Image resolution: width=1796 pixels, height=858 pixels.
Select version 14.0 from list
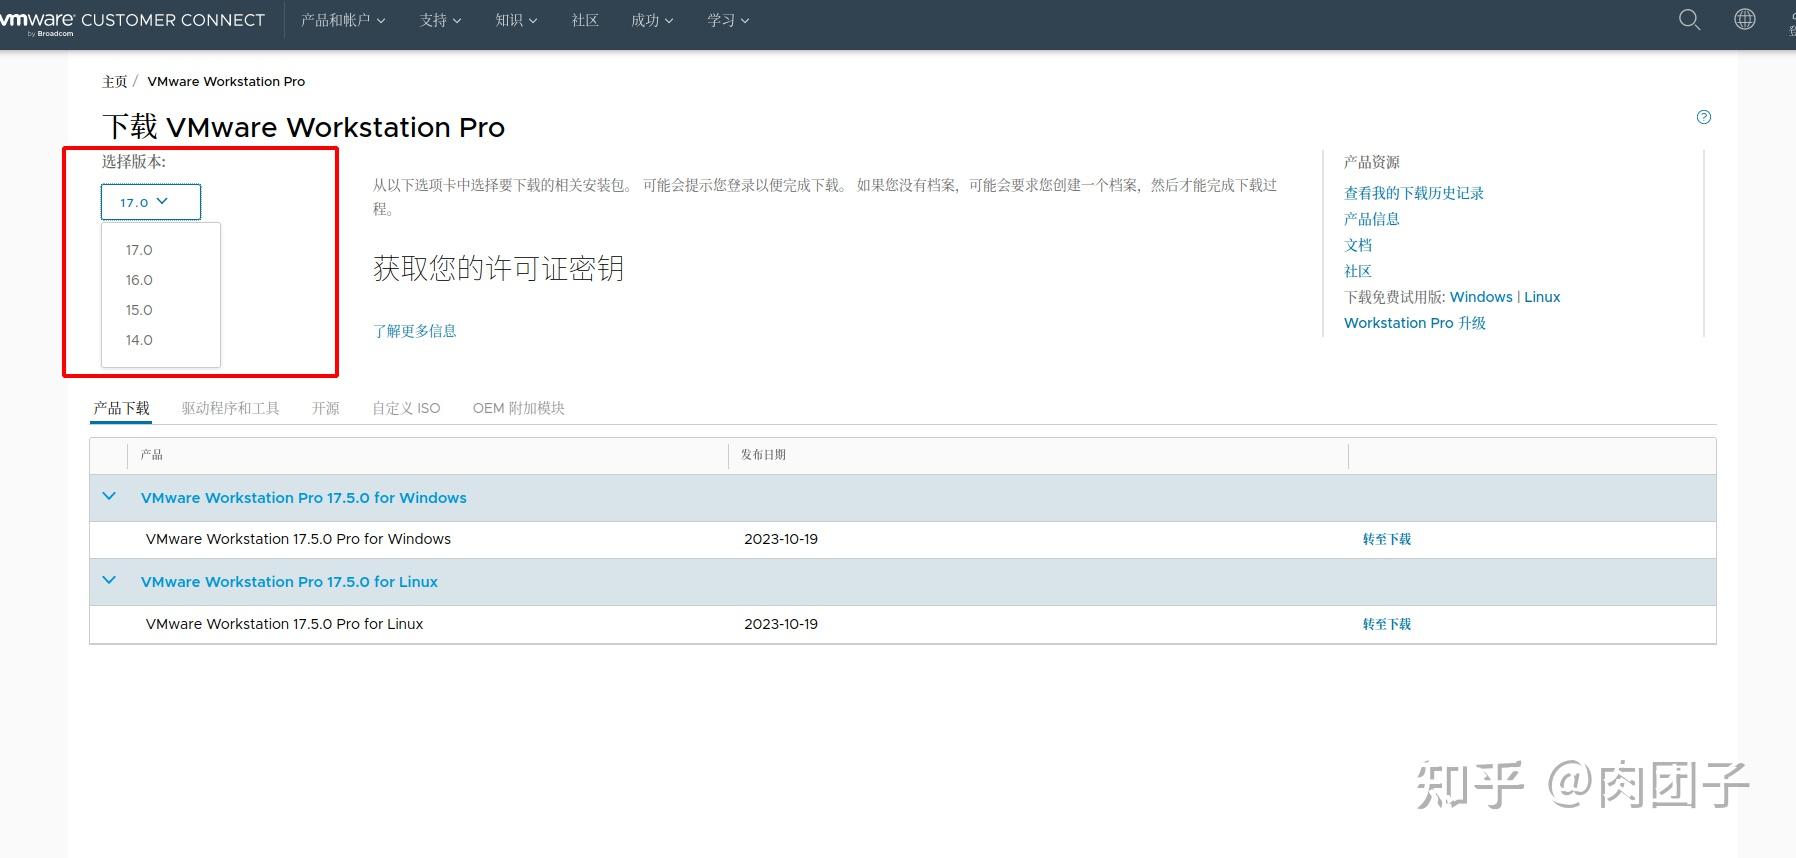click(x=139, y=340)
